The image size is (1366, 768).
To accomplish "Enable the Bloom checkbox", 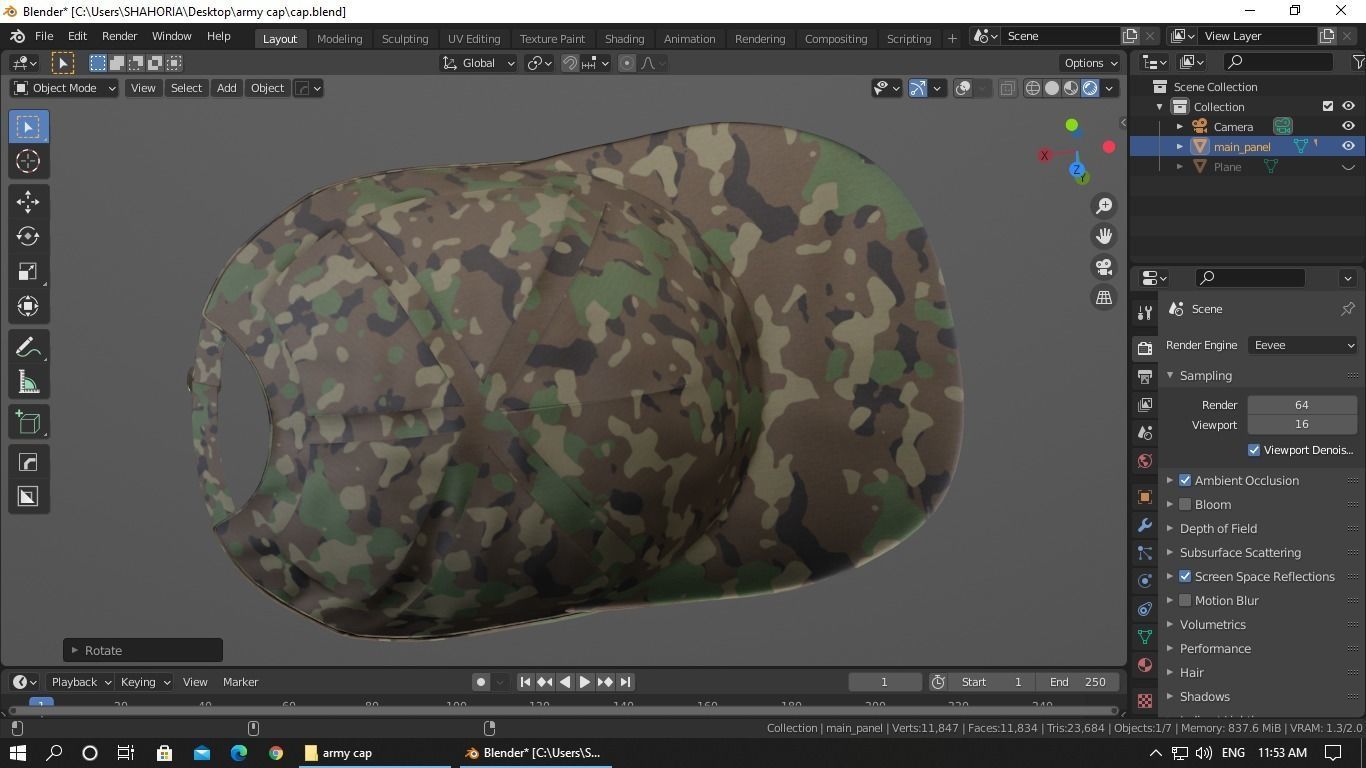I will click(x=1185, y=505).
